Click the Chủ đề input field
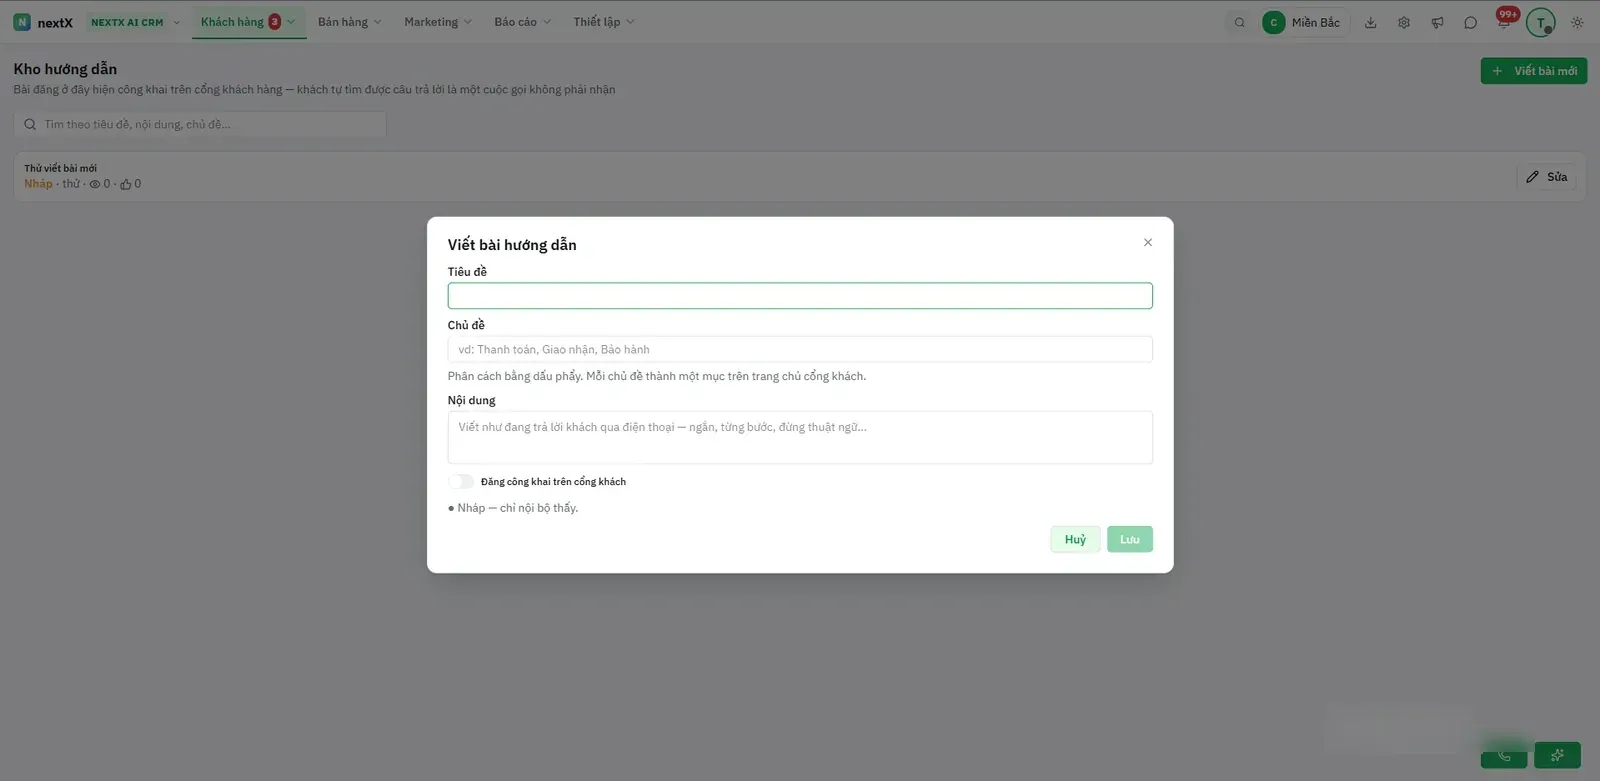 click(800, 349)
